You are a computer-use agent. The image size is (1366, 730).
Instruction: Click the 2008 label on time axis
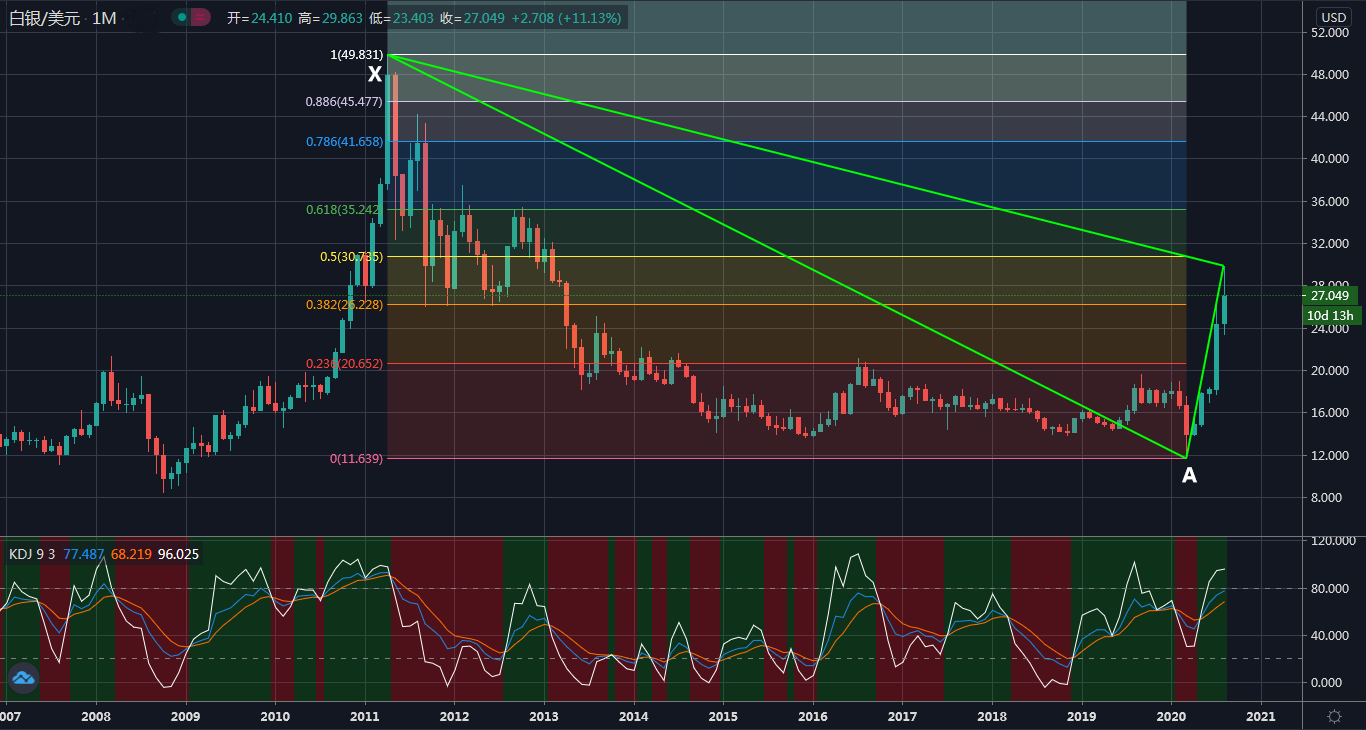click(x=95, y=716)
